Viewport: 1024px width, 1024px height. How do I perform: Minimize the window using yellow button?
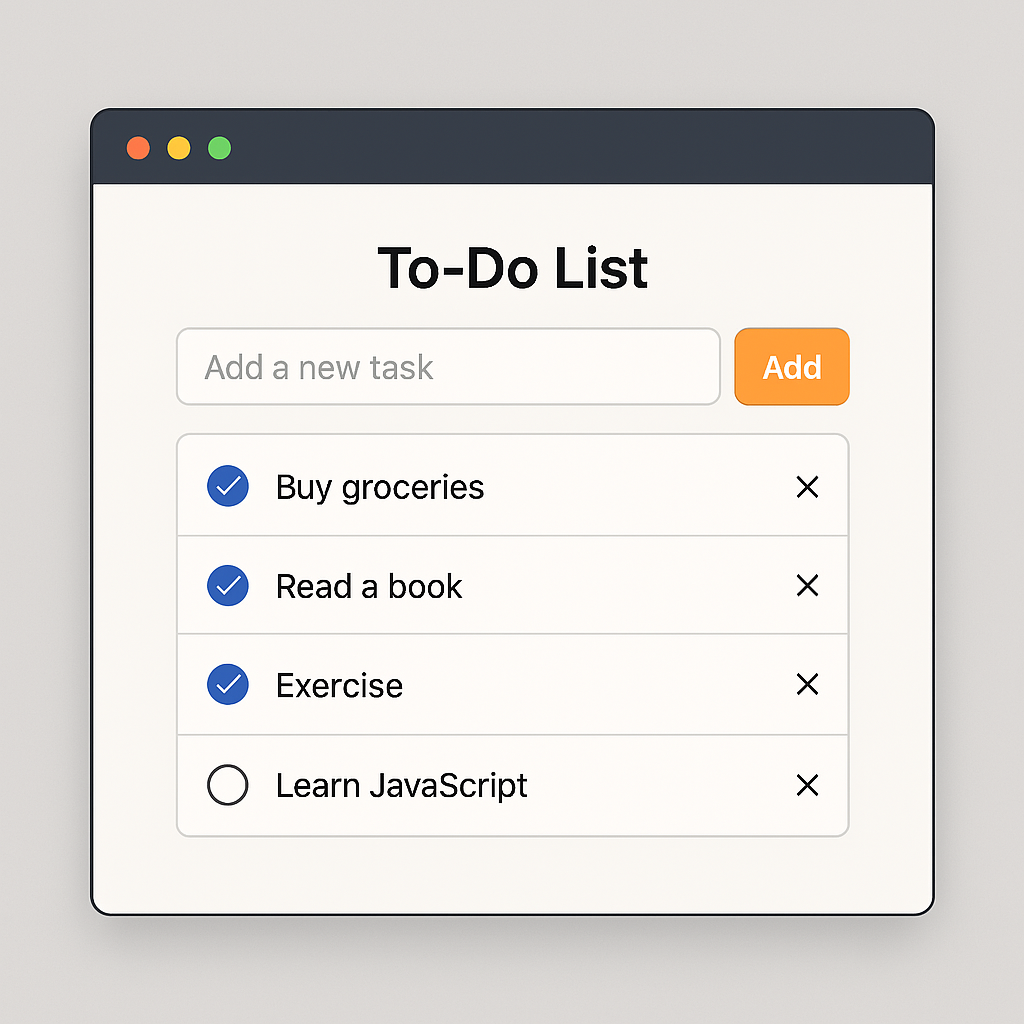(x=179, y=148)
